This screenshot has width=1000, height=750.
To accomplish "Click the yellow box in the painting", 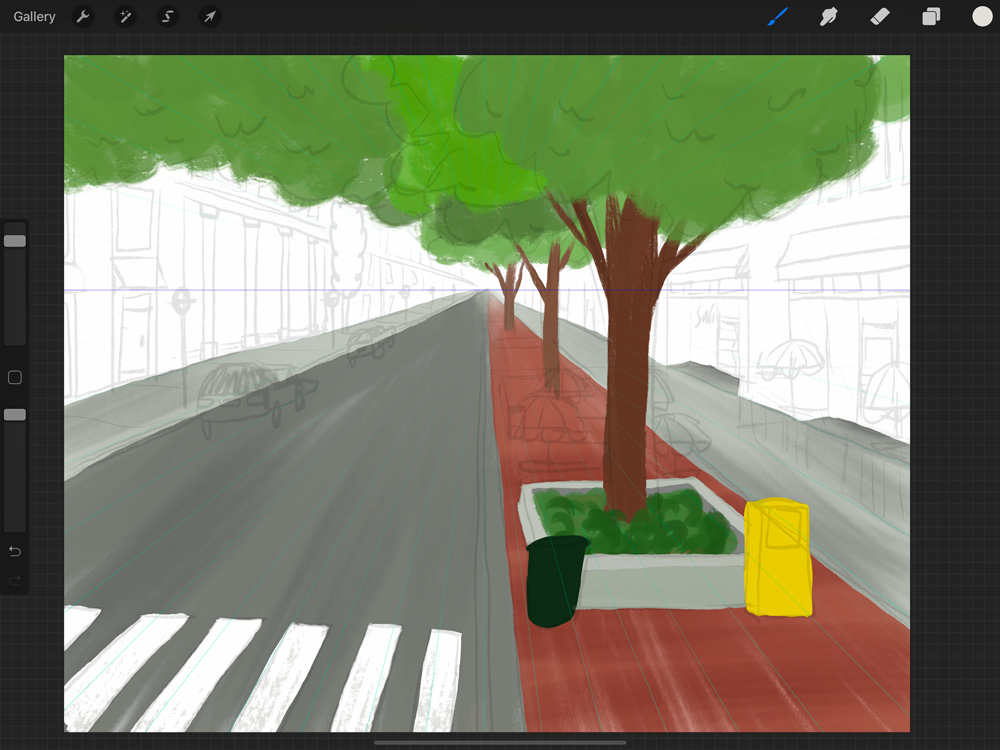I will (x=778, y=557).
